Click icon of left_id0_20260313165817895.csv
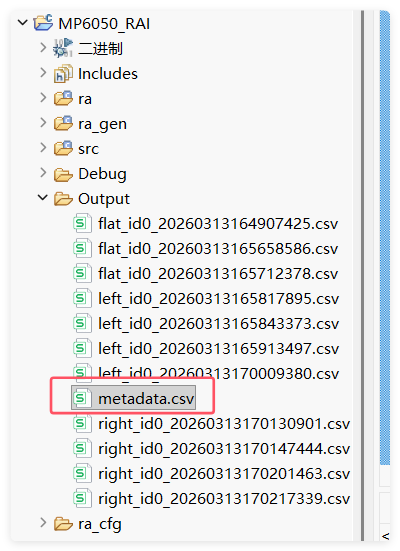Screen dimensions: 400x551 (82, 298)
